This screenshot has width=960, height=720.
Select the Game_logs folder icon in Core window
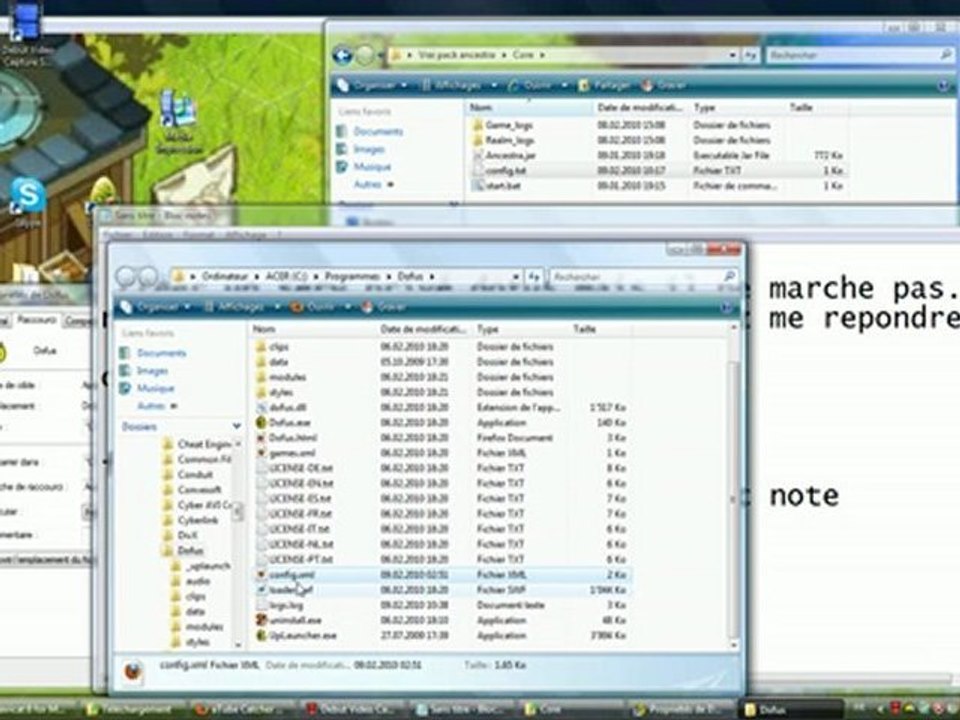pos(478,125)
